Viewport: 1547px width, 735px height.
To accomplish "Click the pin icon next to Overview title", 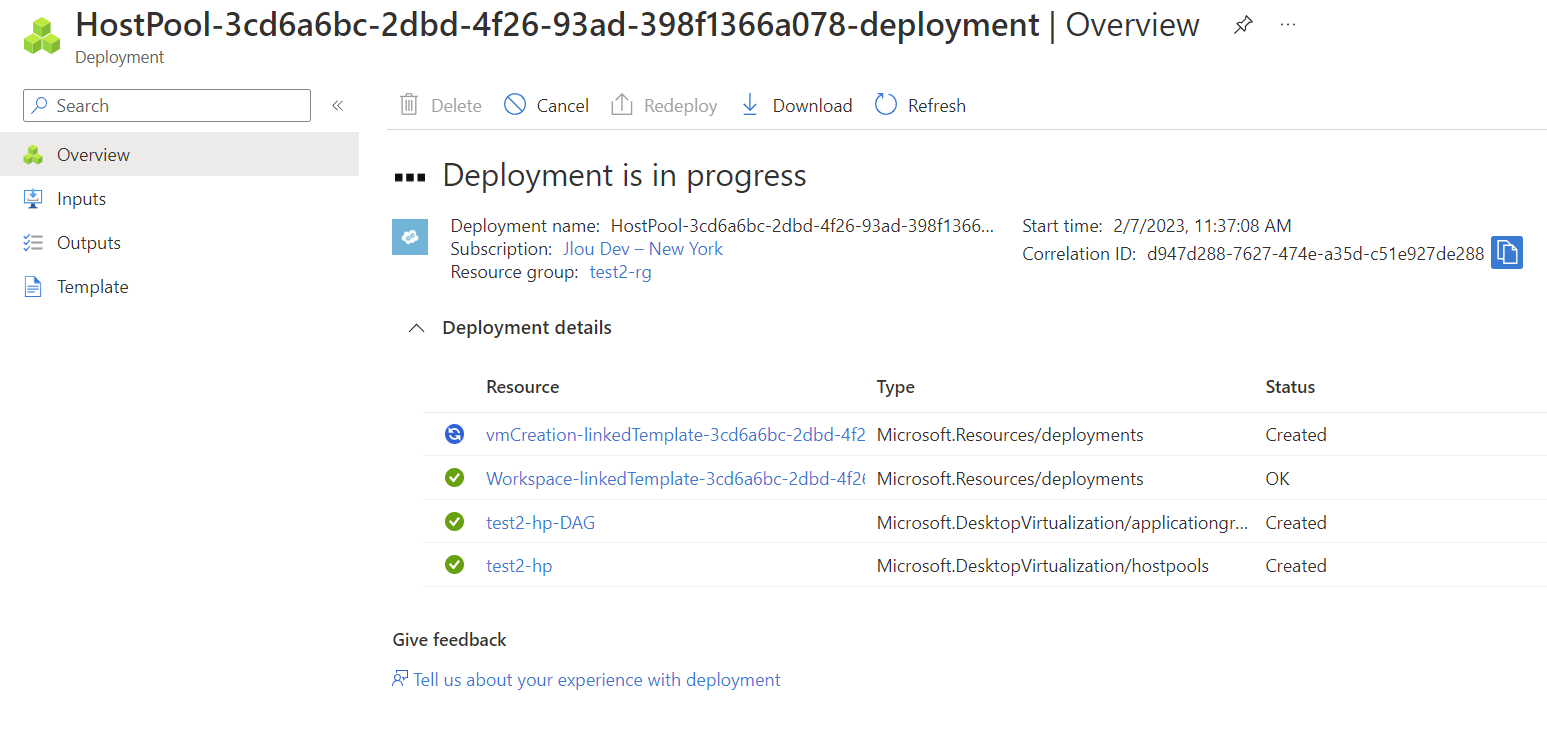I will [1243, 25].
